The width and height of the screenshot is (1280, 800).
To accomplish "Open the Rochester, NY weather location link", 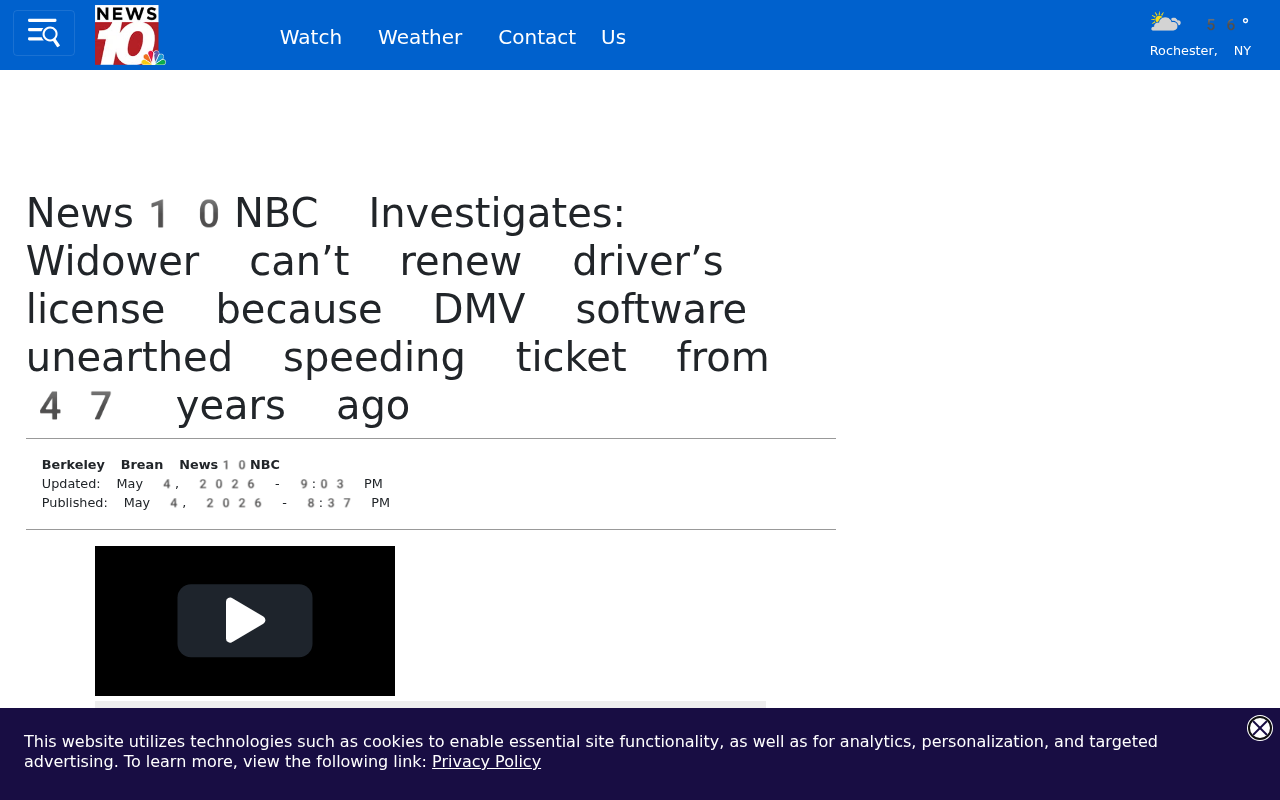I will coord(1200,51).
